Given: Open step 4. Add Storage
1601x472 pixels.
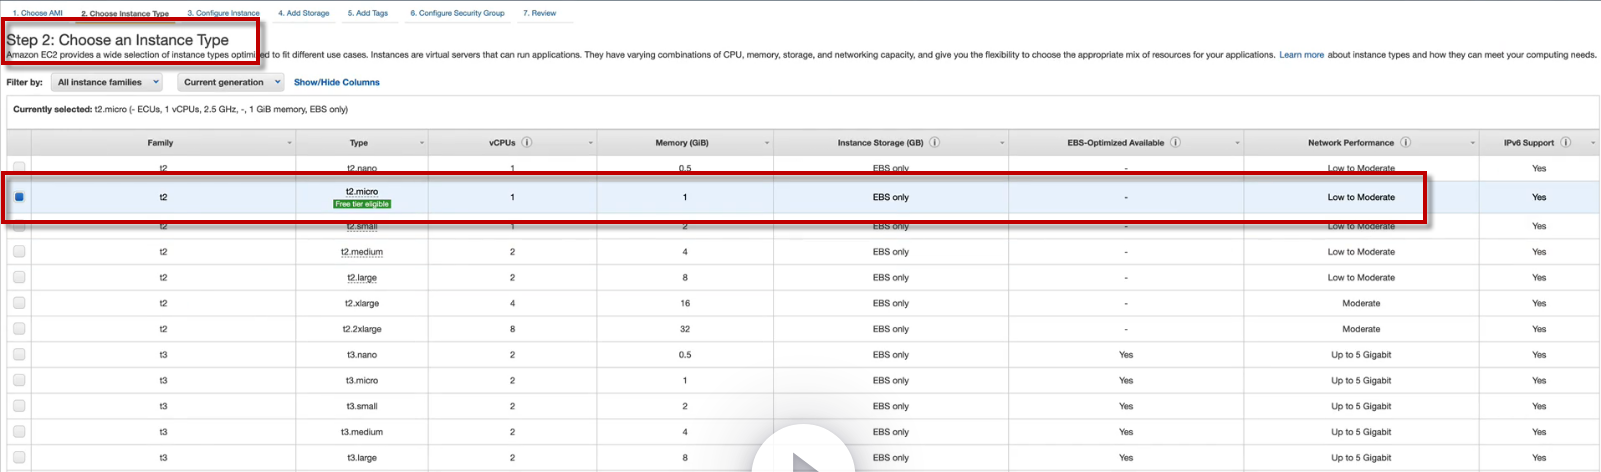Looking at the screenshot, I should pos(304,13).
